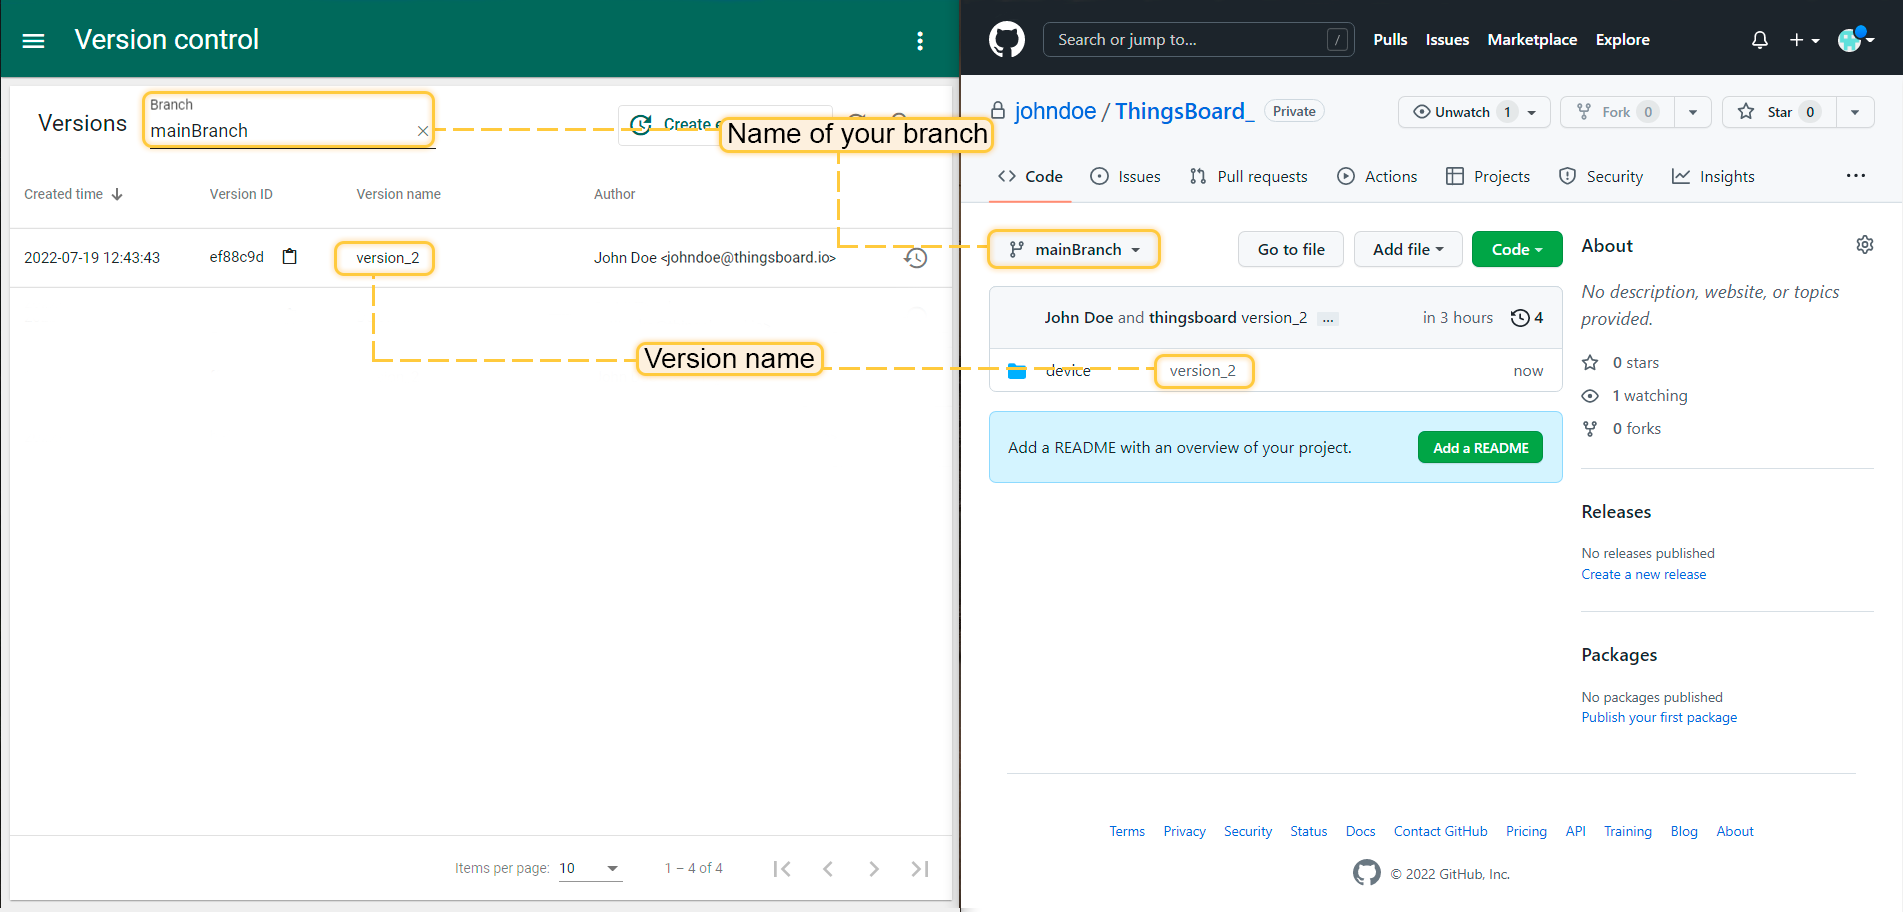Image resolution: width=1903 pixels, height=912 pixels.
Task: Click the Add a README button
Action: tap(1479, 448)
